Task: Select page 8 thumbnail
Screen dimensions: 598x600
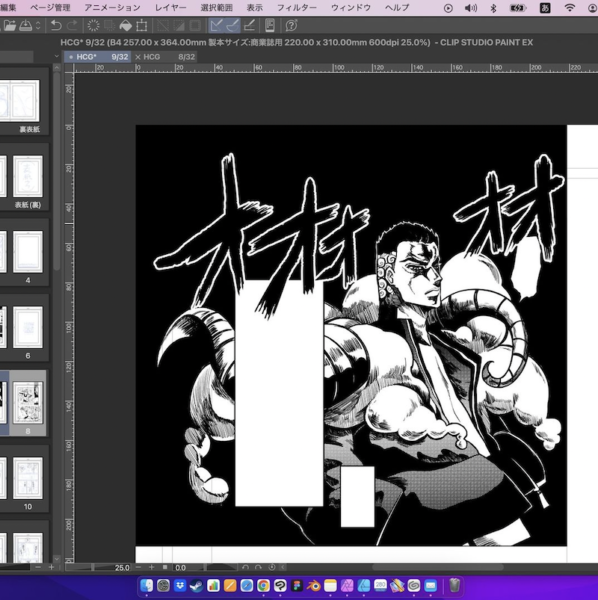Action: (x=28, y=403)
